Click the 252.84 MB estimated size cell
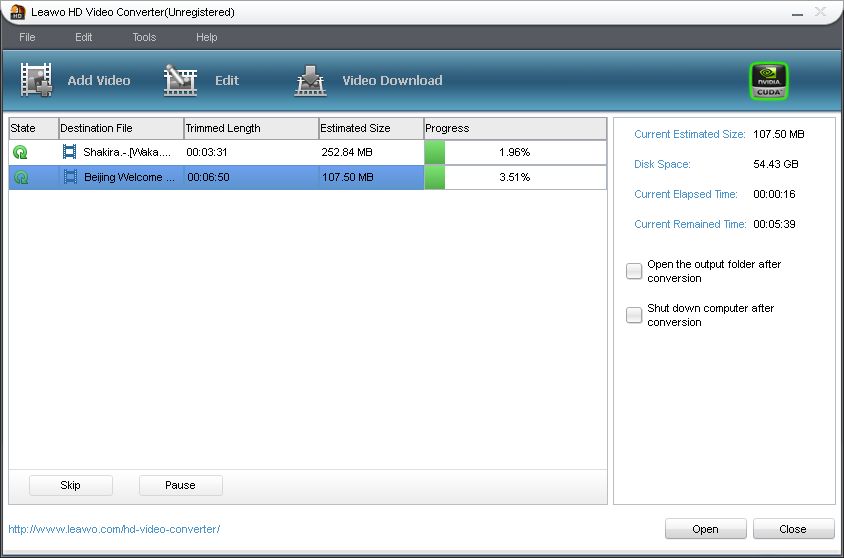This screenshot has width=844, height=558. (347, 152)
